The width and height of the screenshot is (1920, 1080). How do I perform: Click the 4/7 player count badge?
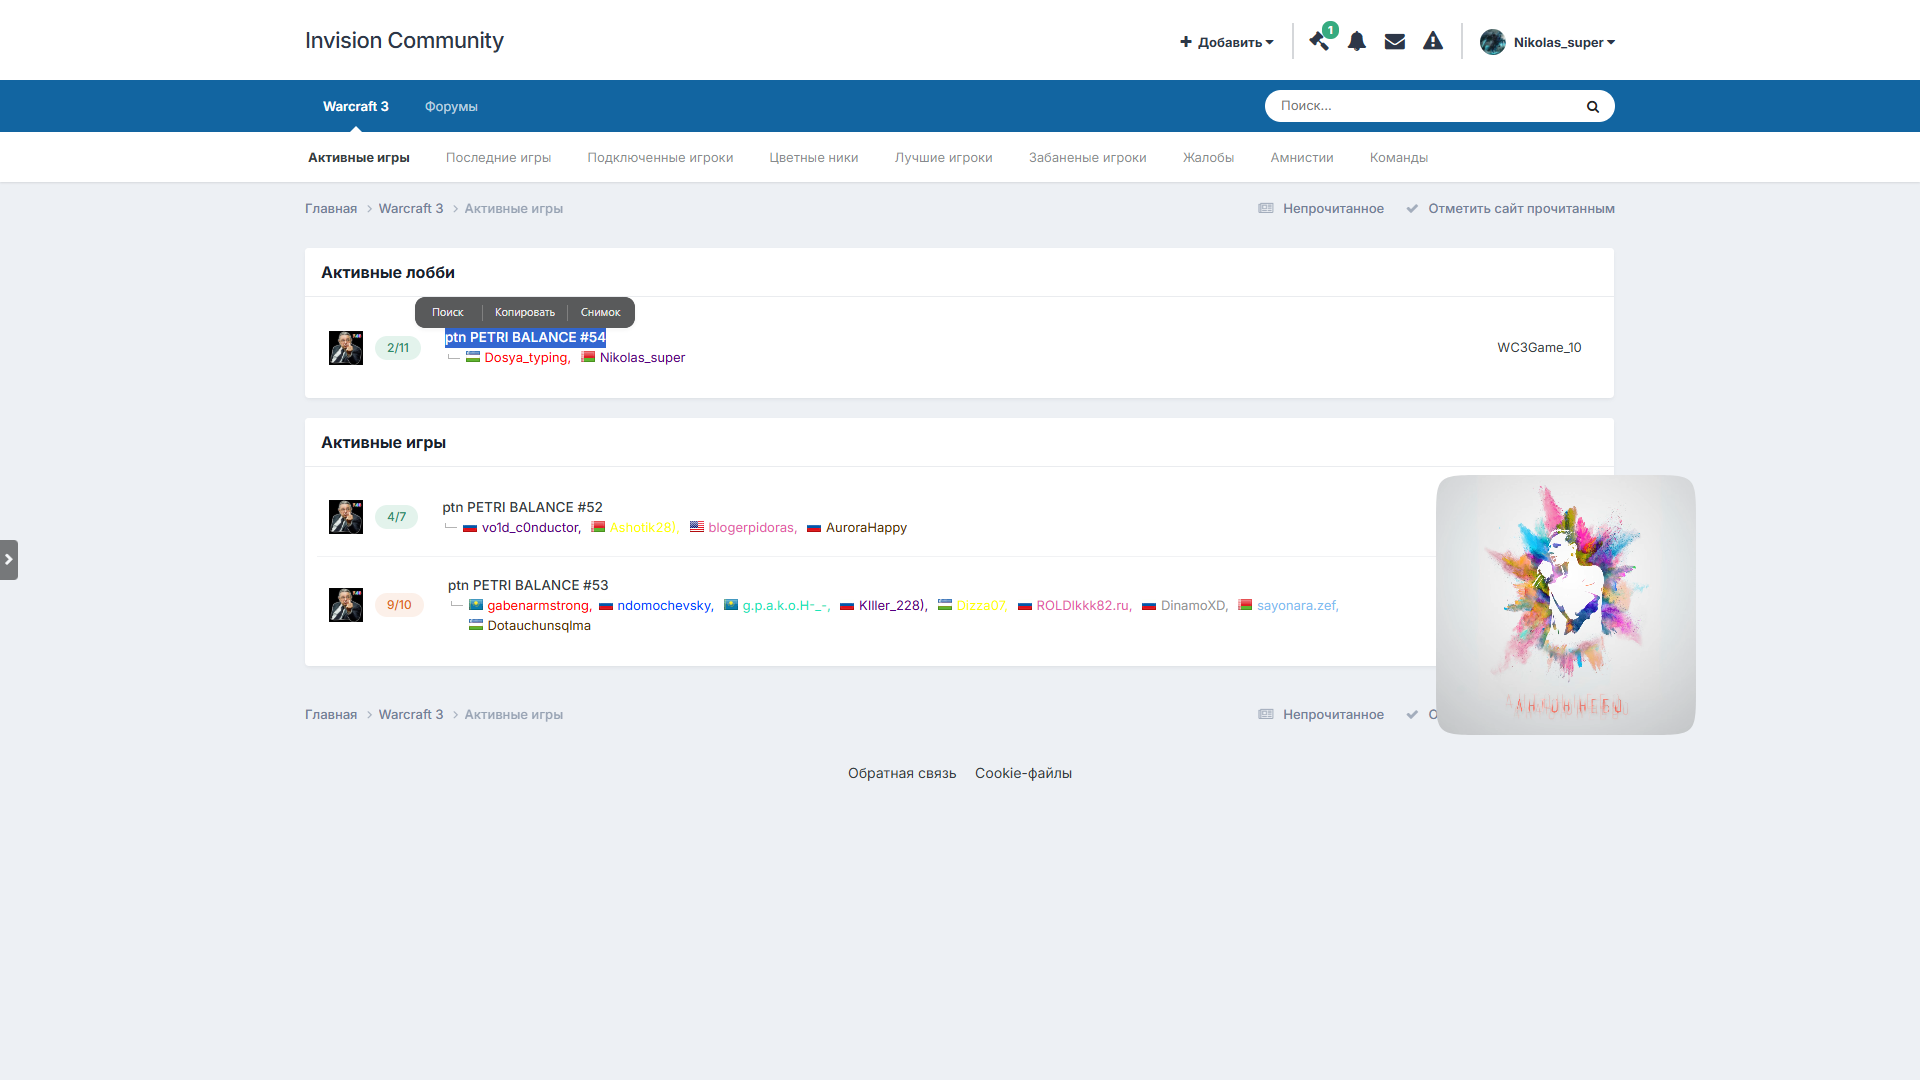pyautogui.click(x=397, y=517)
